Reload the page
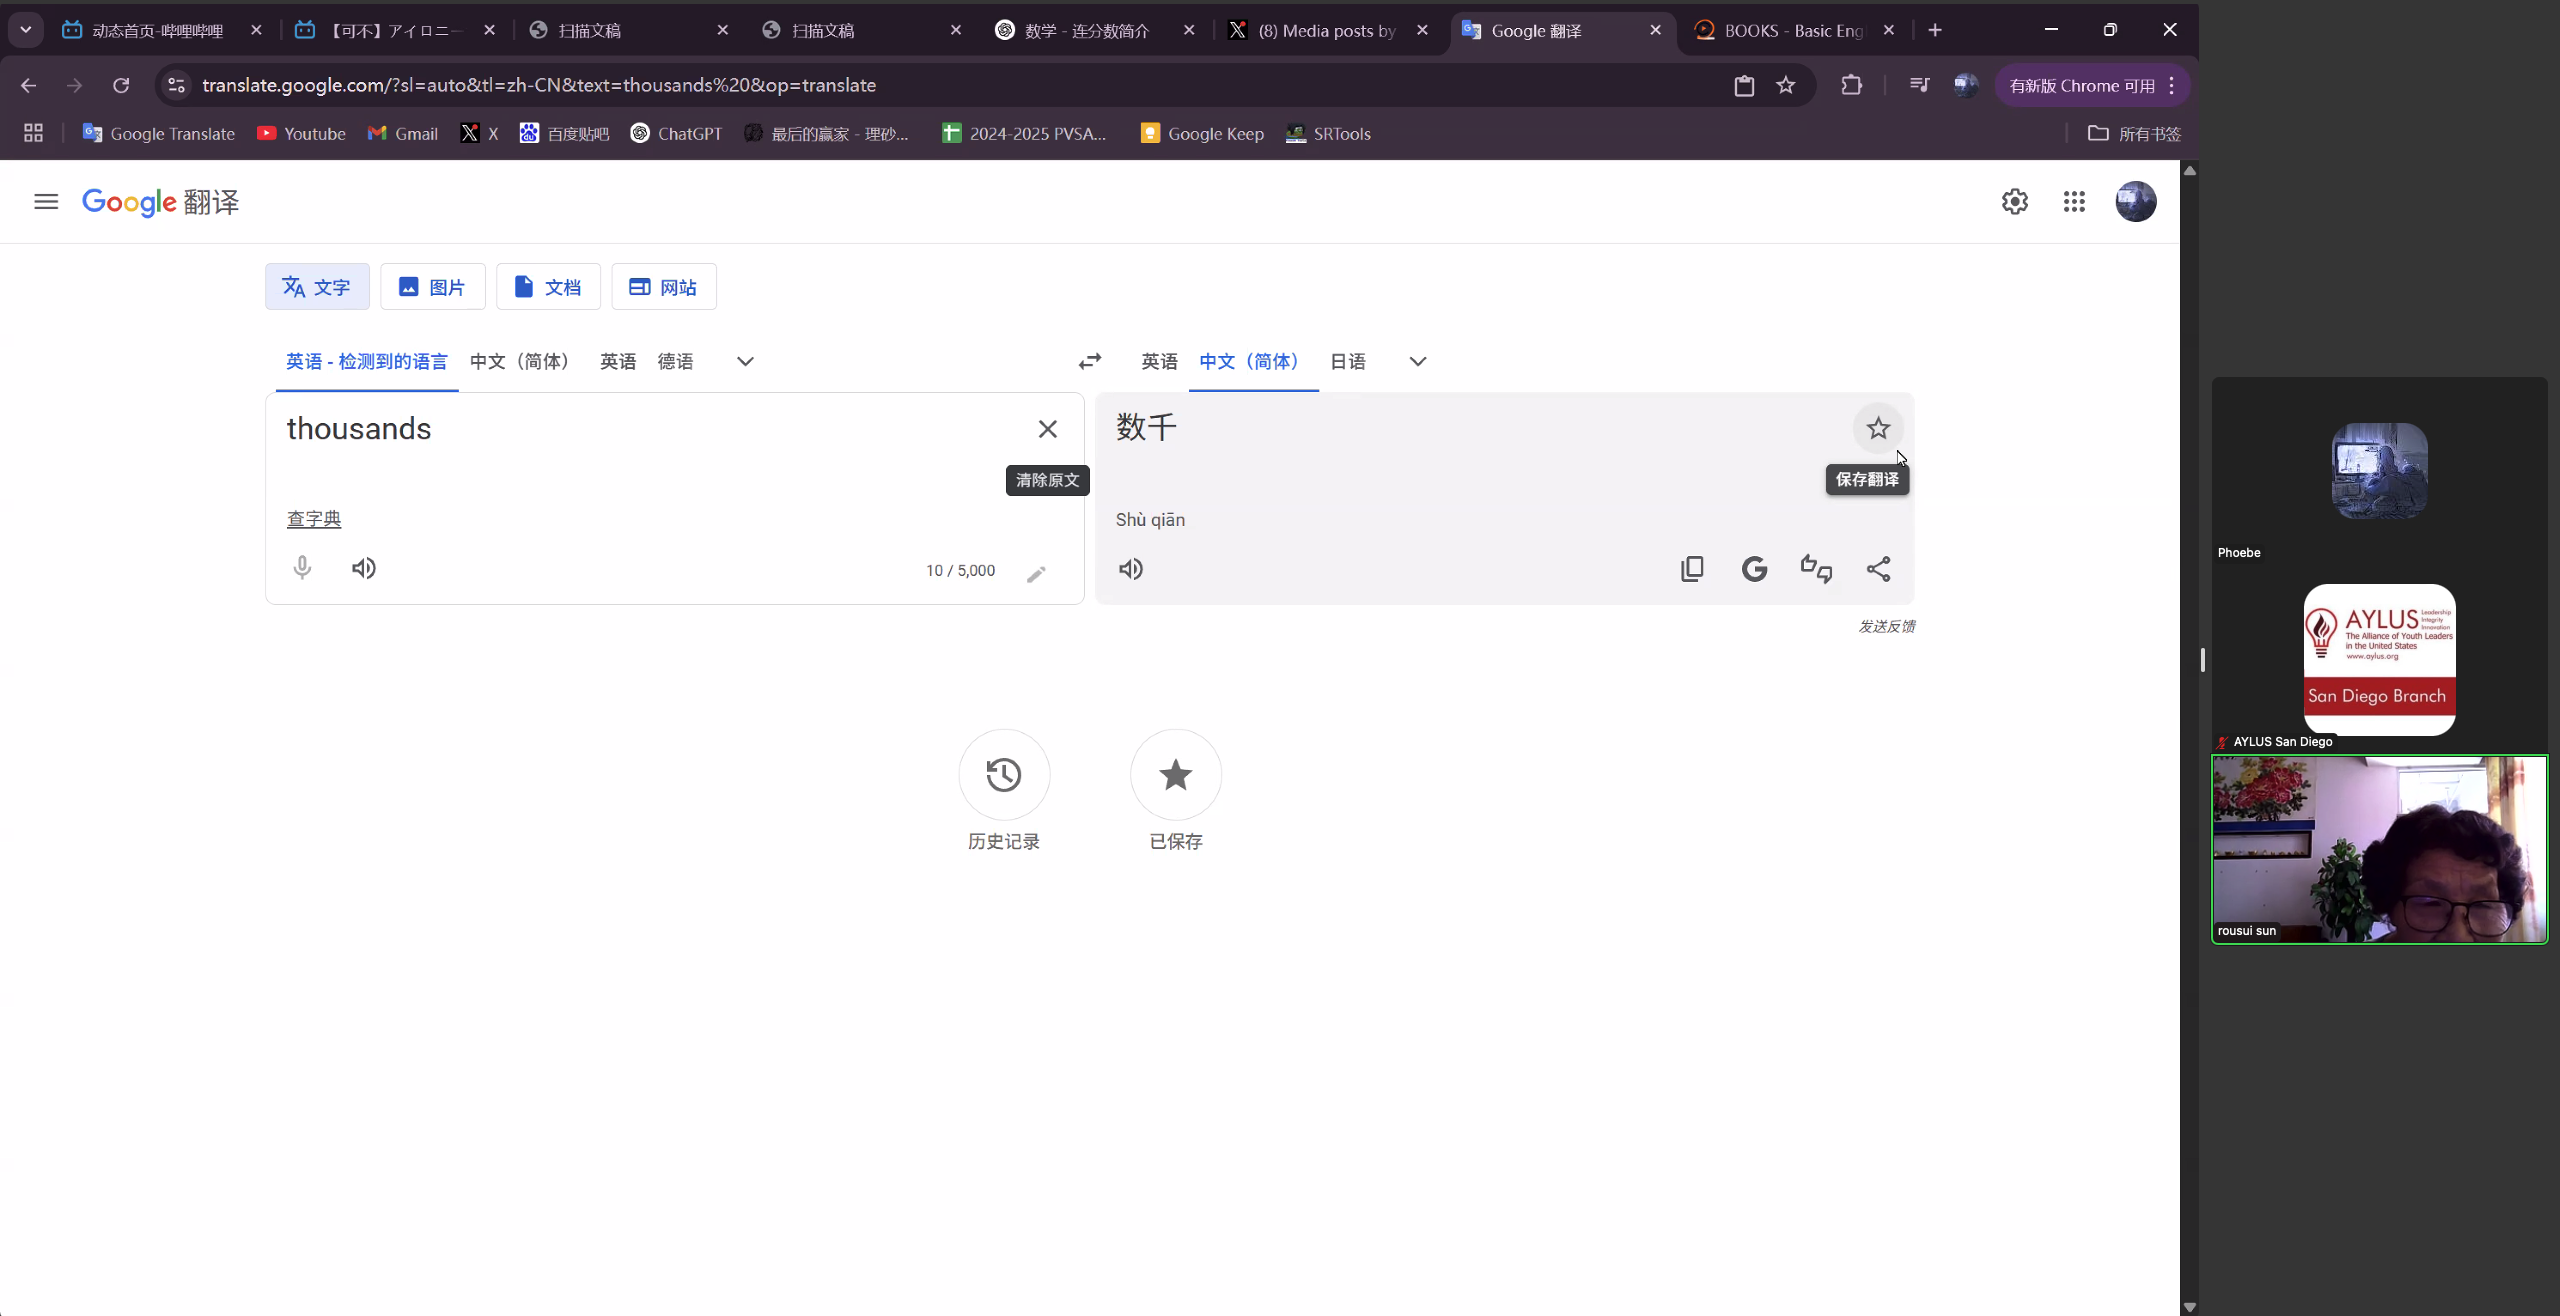Screen dimensions: 2560x1316 (x=121, y=86)
